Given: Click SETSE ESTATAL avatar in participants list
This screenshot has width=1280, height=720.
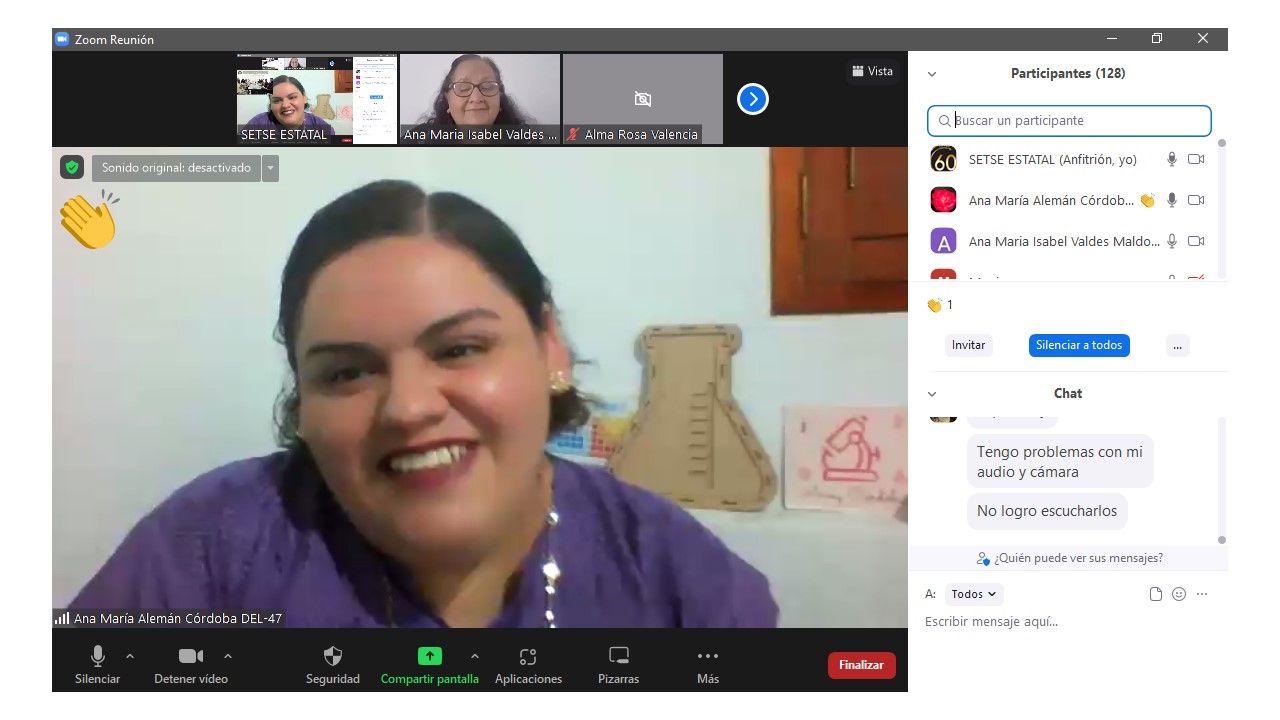Looking at the screenshot, I should 943,159.
